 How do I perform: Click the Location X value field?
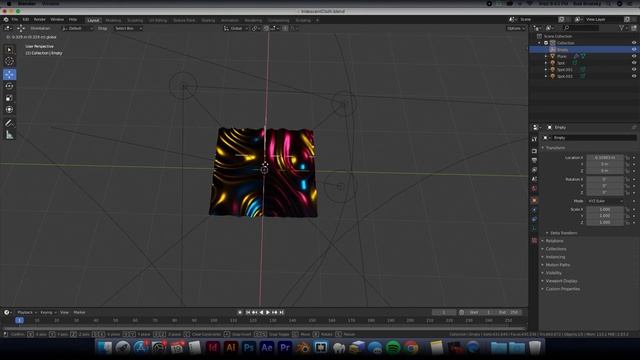pos(605,158)
